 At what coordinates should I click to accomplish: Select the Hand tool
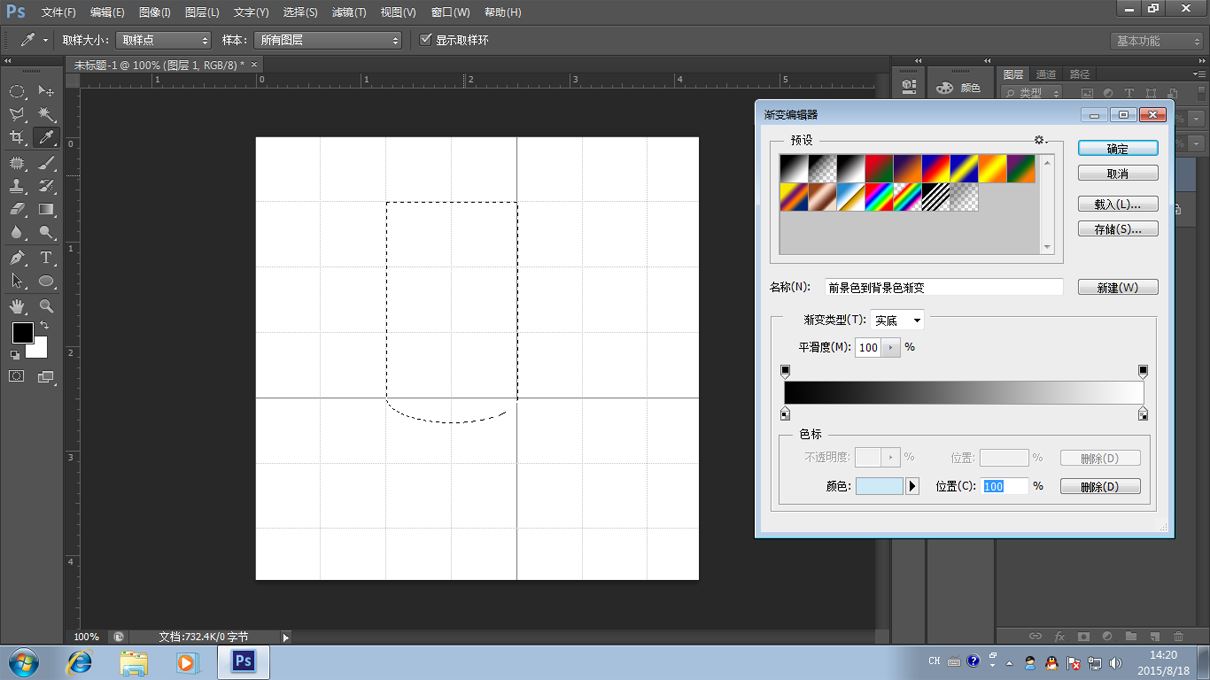click(17, 306)
